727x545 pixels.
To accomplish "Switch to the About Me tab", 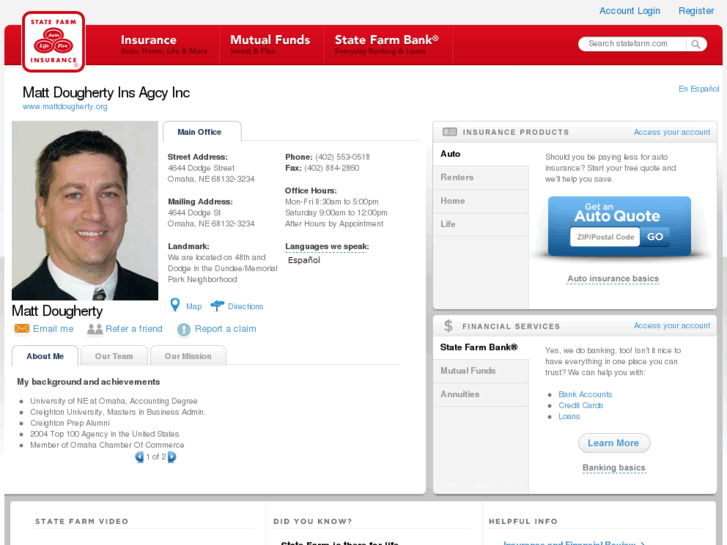I will pos(45,356).
